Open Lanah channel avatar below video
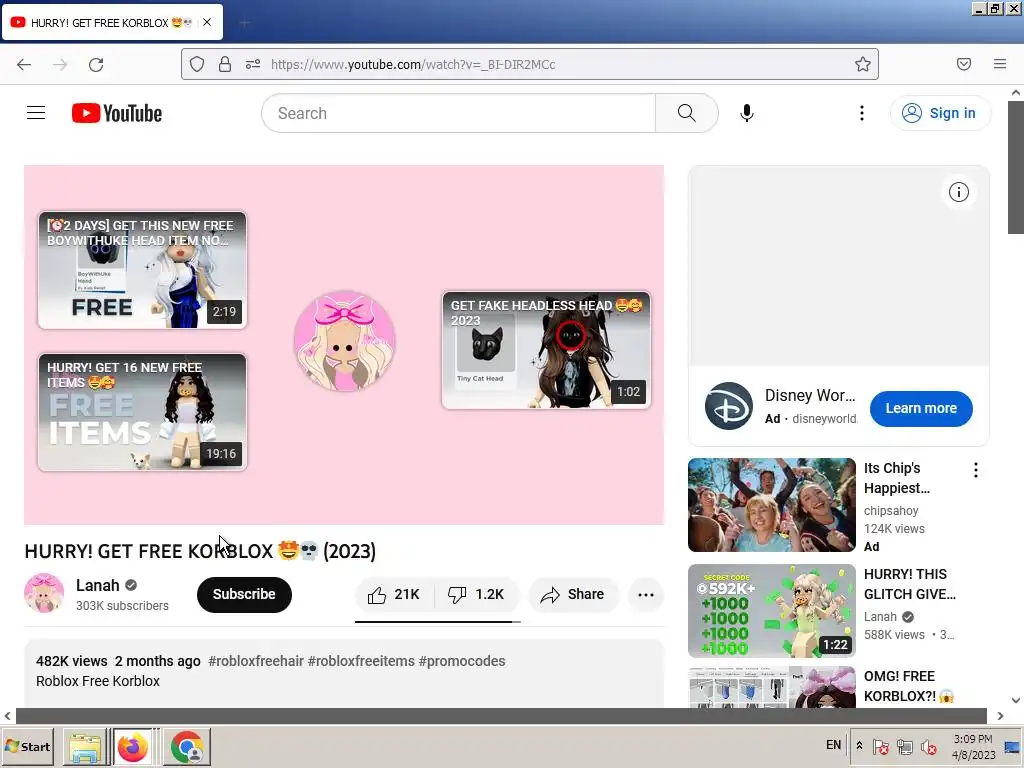Image resolution: width=1024 pixels, height=768 pixels. tap(44, 593)
